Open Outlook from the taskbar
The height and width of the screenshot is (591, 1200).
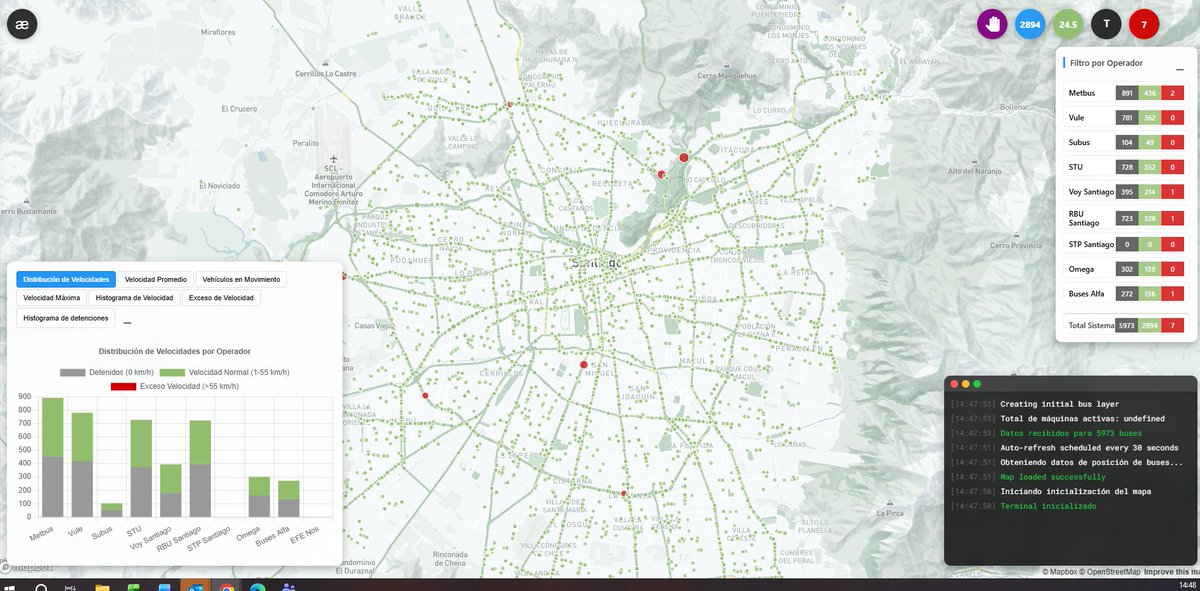click(x=195, y=585)
